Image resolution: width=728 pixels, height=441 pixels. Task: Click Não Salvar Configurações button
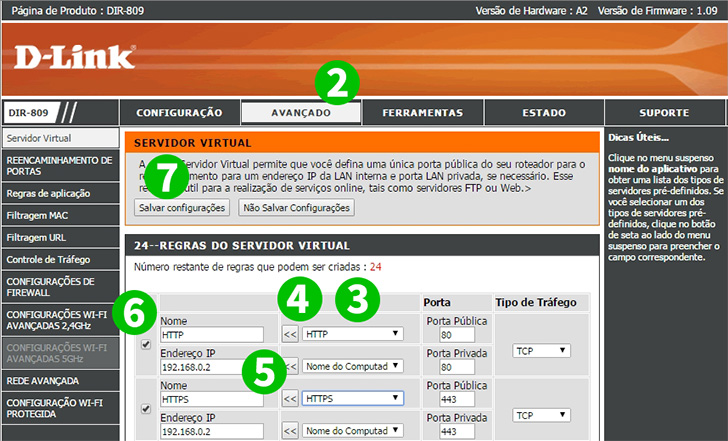tap(296, 208)
